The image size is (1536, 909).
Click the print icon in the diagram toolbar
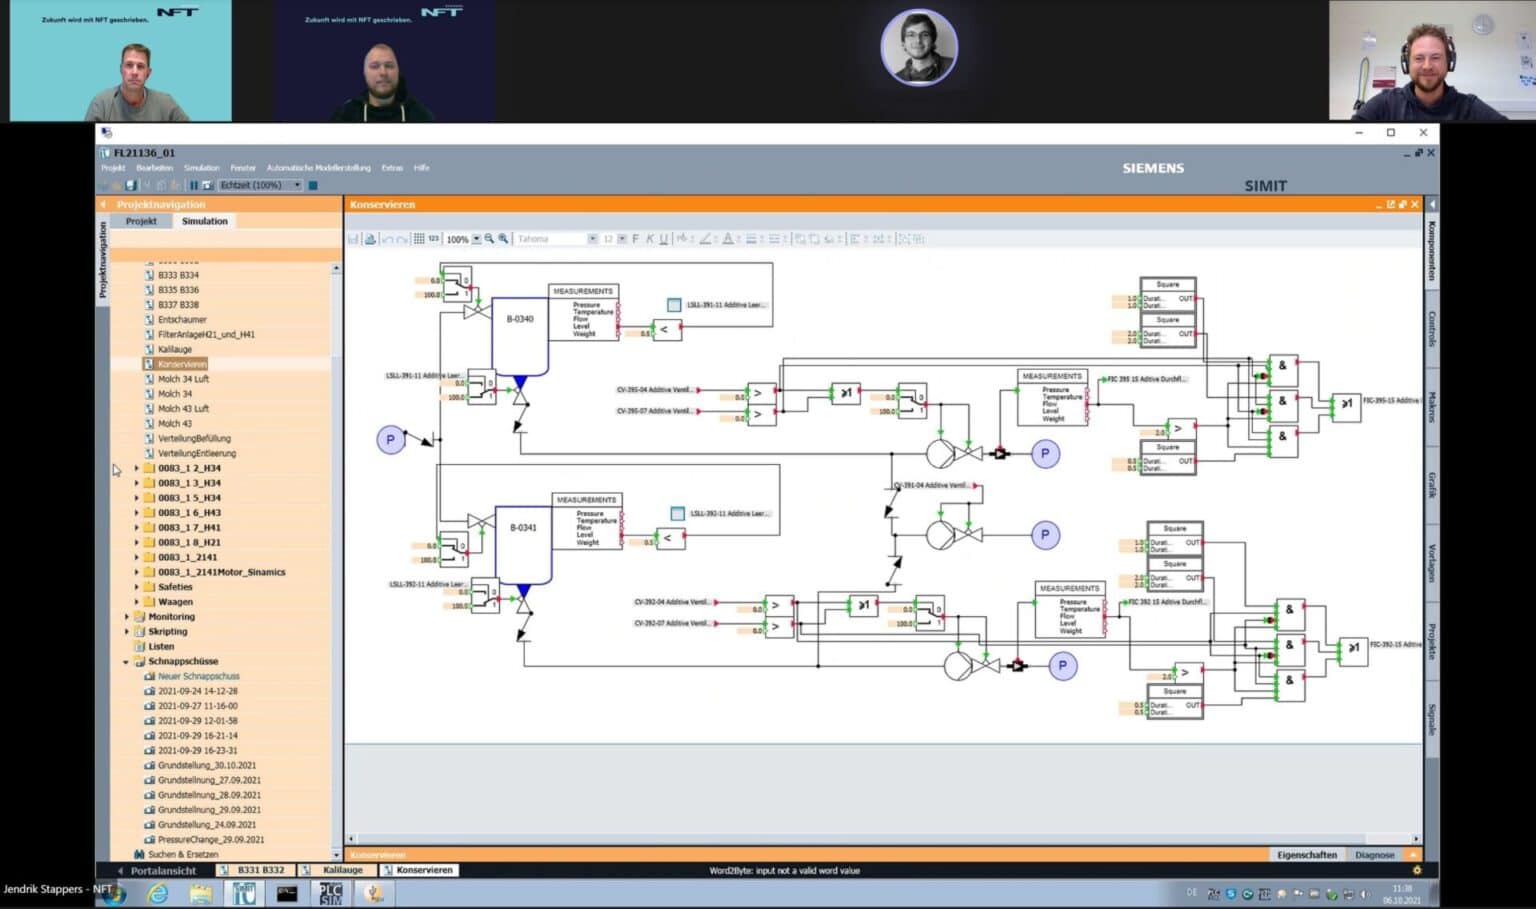[x=370, y=239]
